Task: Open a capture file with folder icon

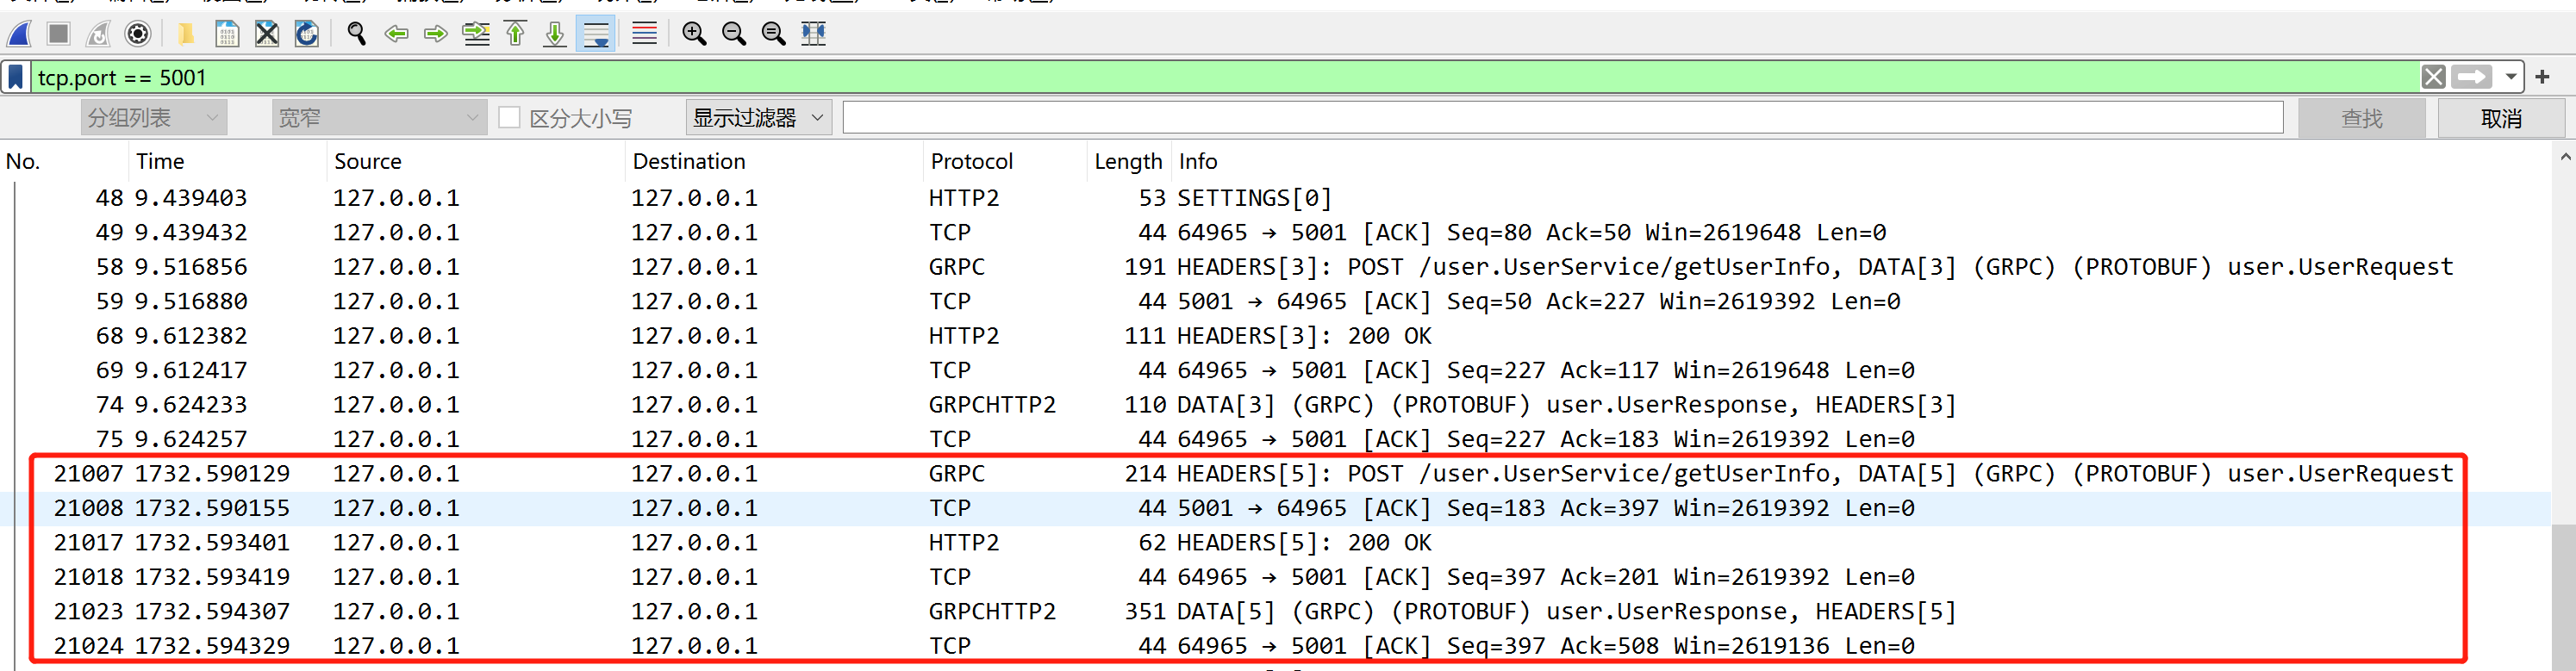Action: 185,34
